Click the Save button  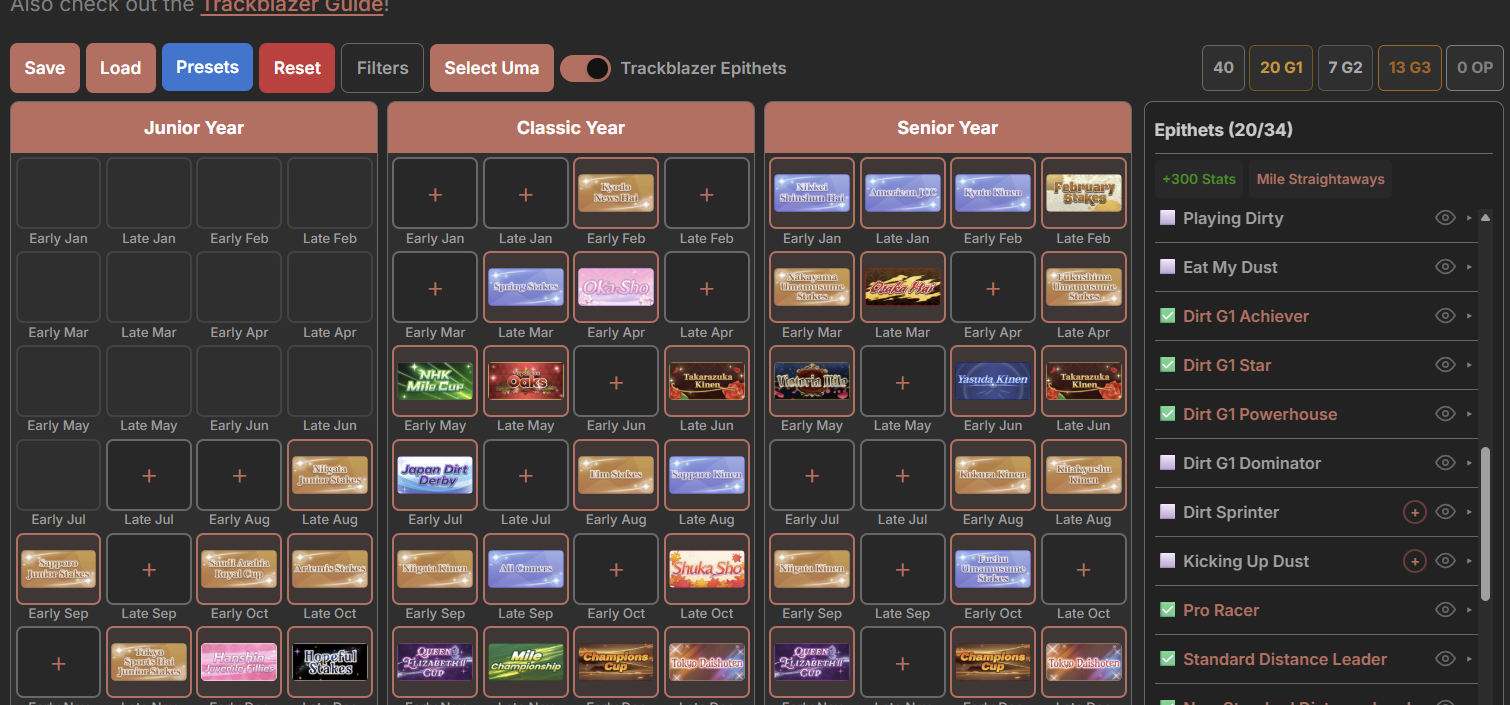[45, 68]
